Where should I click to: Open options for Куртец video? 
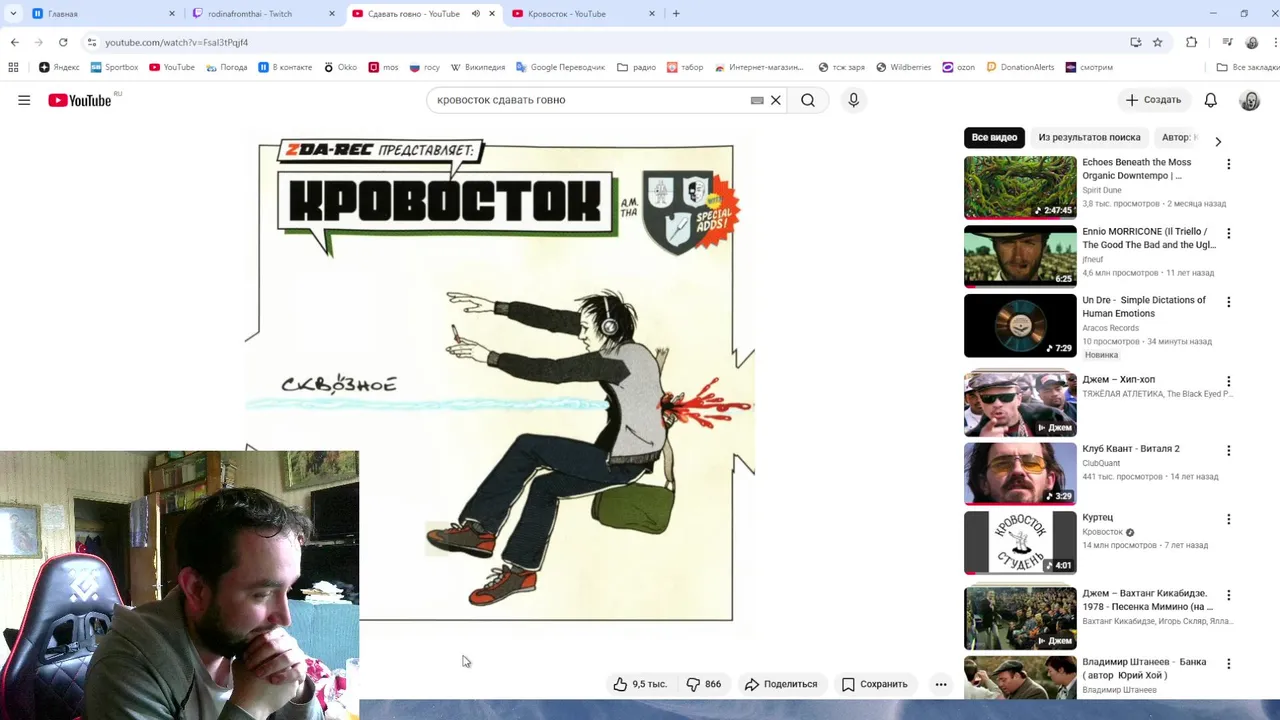pos(1229,519)
